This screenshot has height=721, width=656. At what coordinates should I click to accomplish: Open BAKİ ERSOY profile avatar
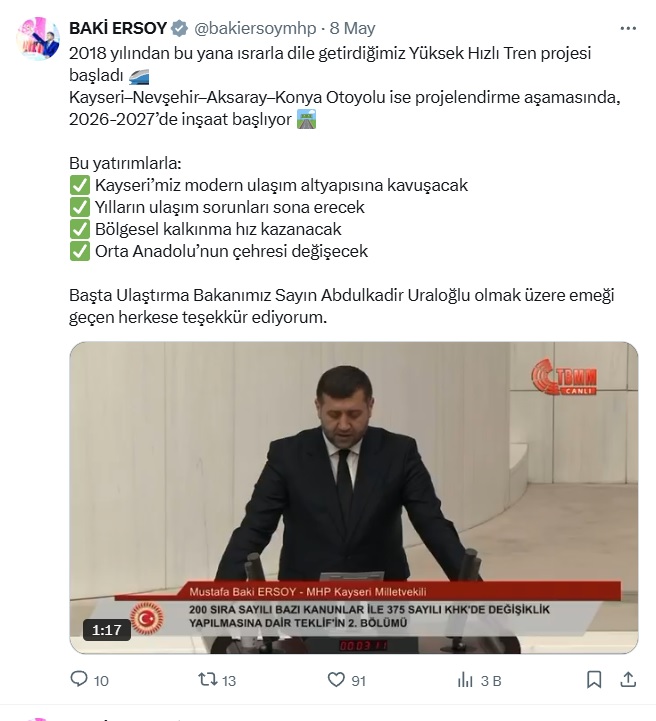(38, 39)
